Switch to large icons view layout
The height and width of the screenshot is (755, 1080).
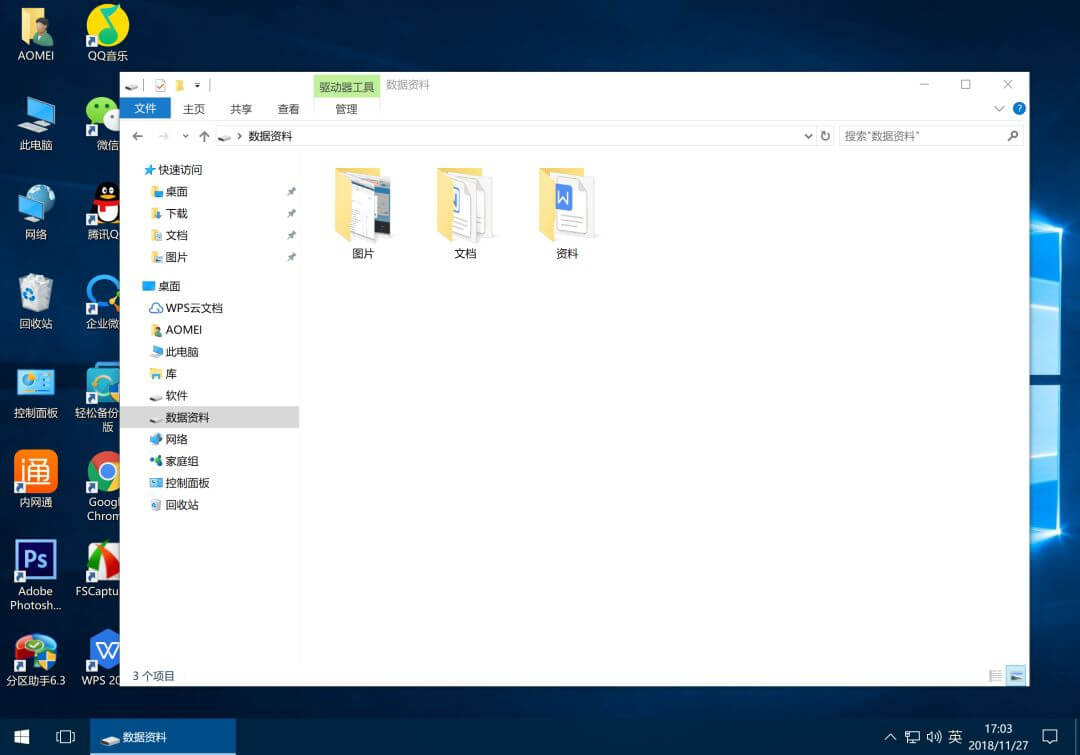point(1016,676)
